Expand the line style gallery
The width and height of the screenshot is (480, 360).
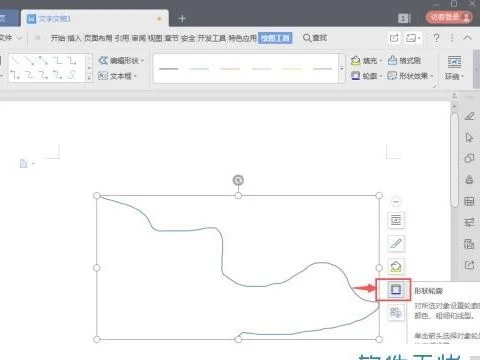coord(342,69)
